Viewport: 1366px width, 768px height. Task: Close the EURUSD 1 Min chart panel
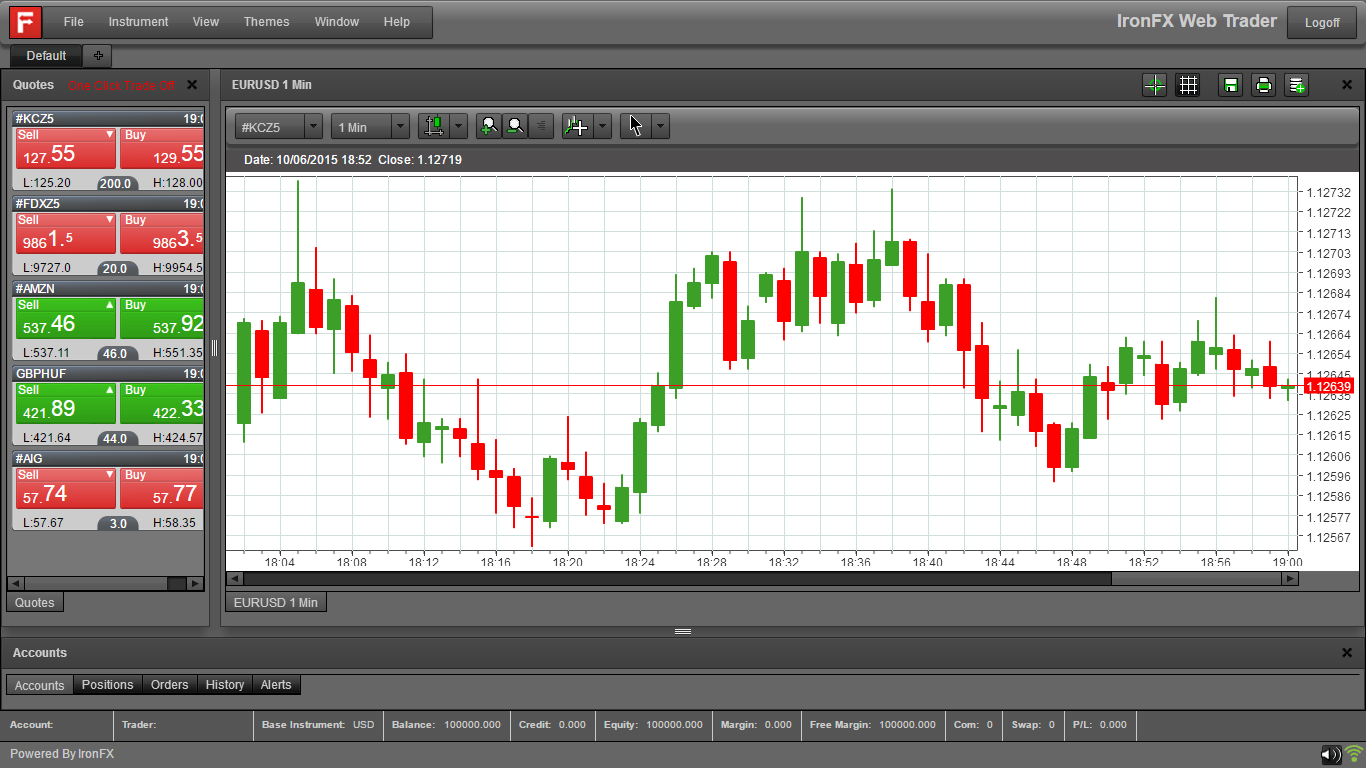coord(1347,85)
